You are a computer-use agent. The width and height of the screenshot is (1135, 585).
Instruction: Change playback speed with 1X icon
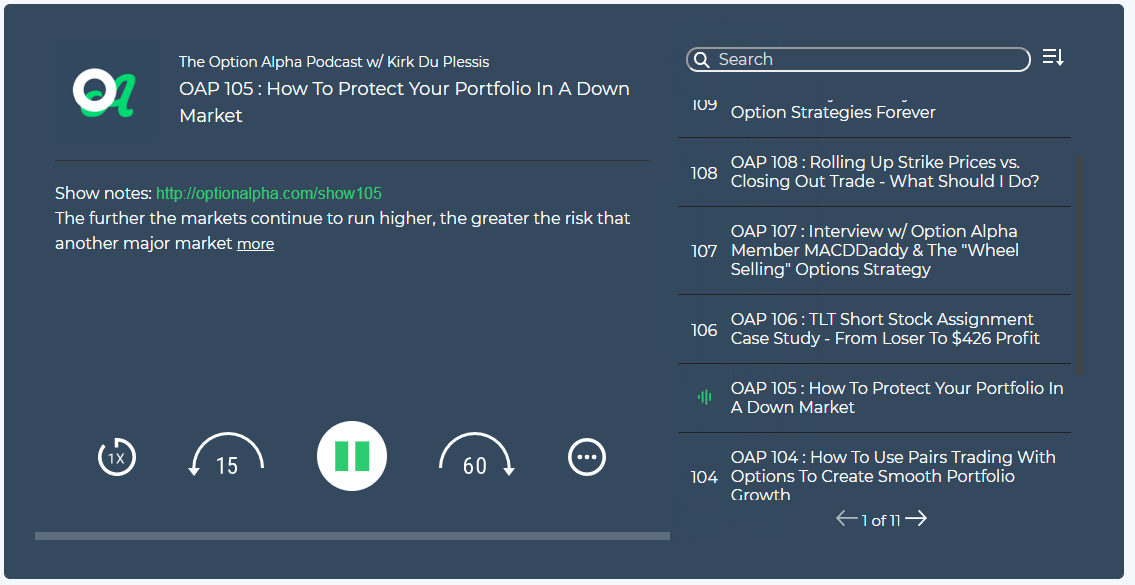(117, 458)
